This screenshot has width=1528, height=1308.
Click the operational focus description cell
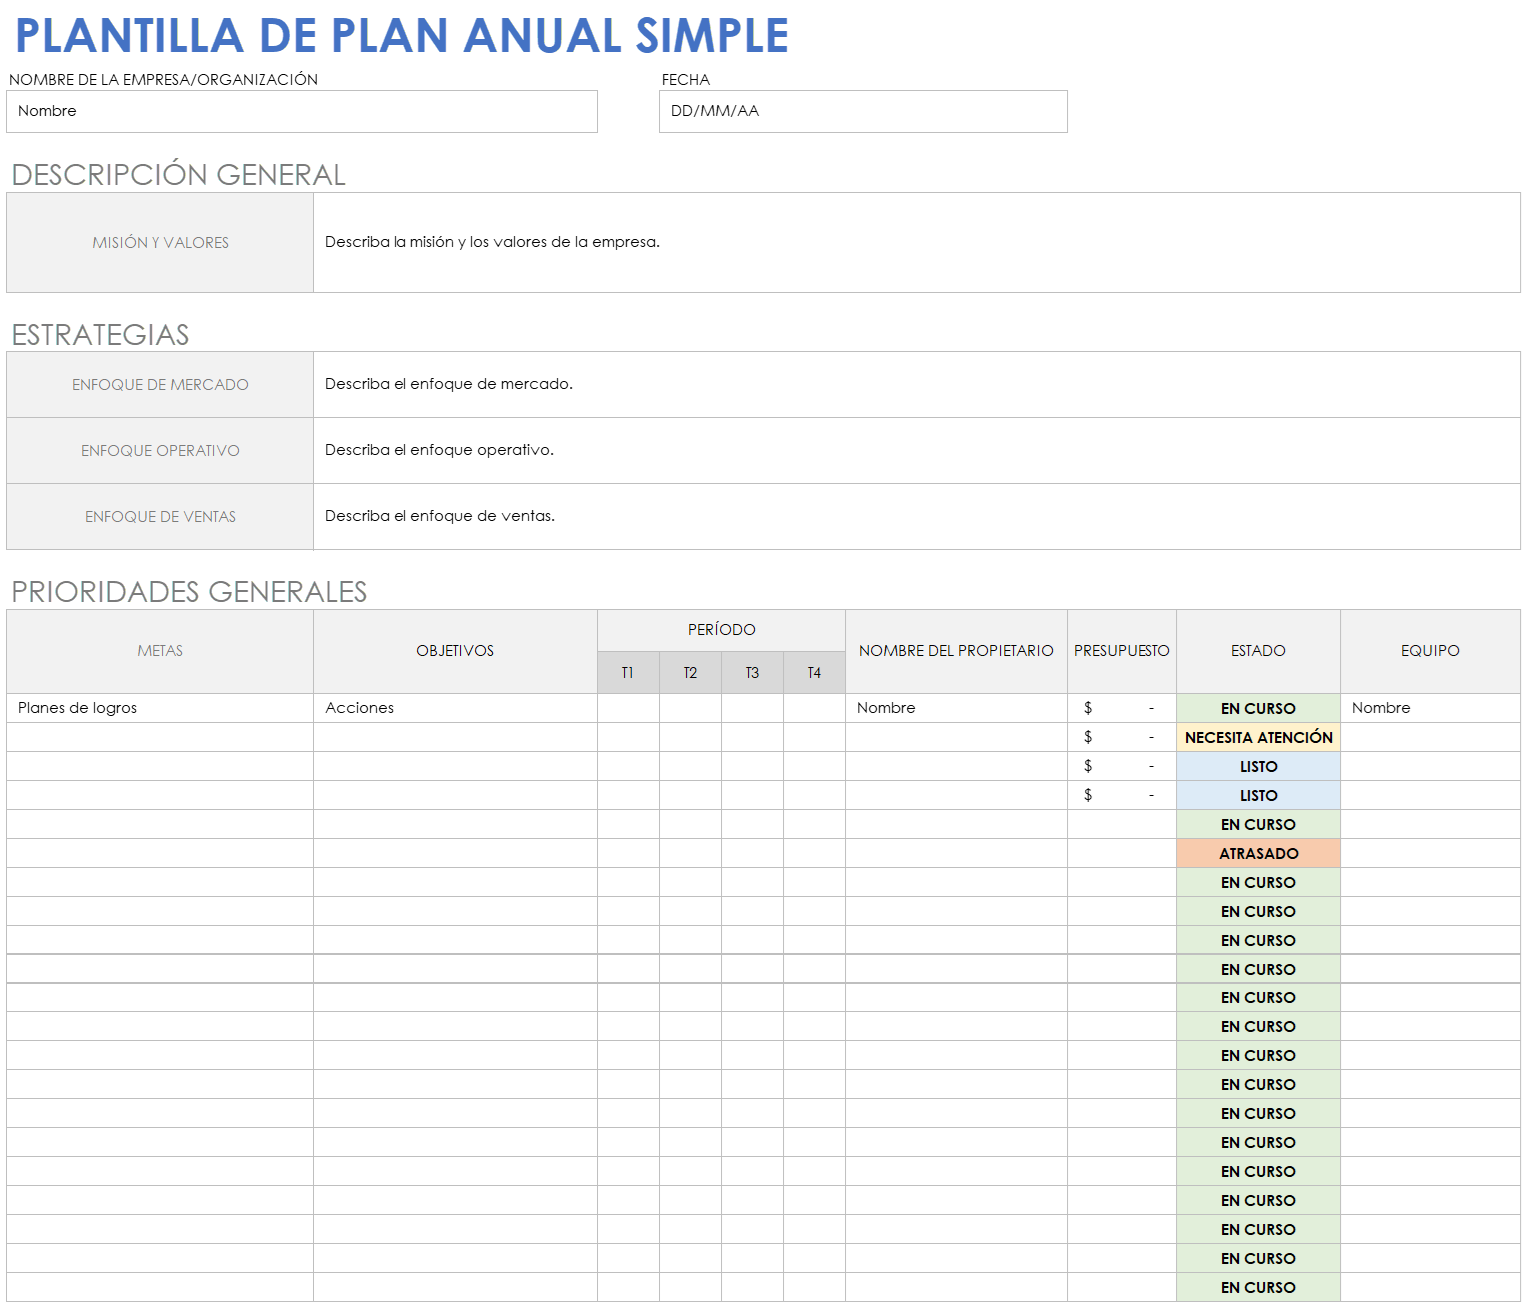click(x=915, y=450)
